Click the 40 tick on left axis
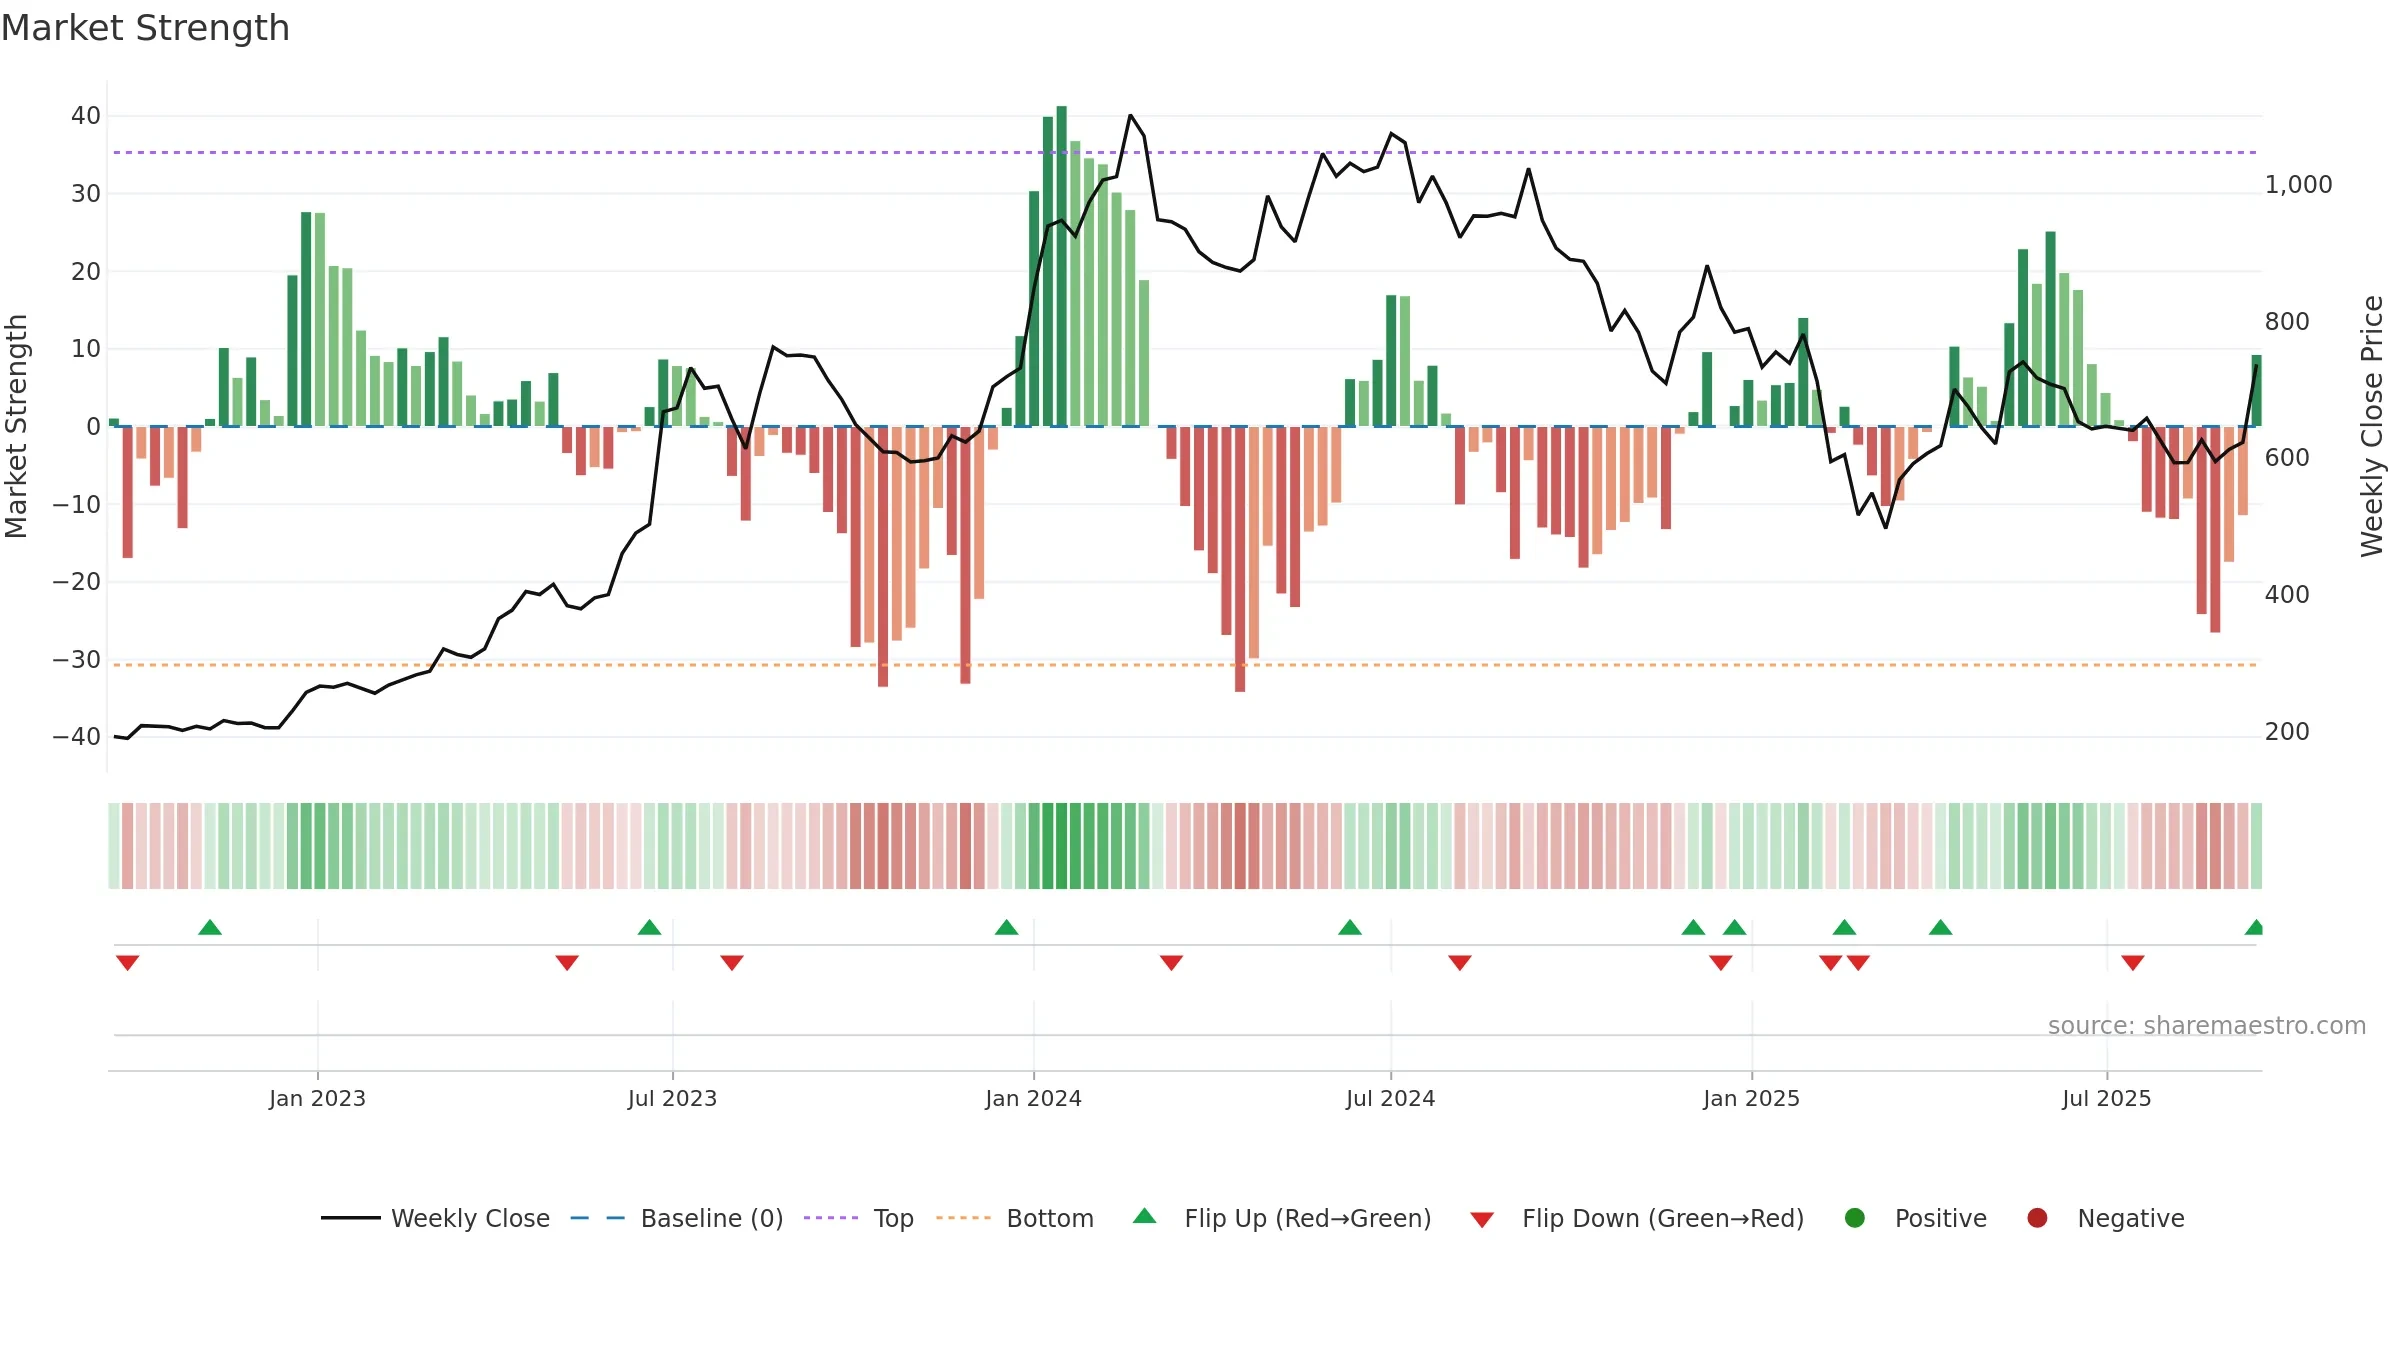Viewport: 2400px width, 1350px height. [86, 116]
